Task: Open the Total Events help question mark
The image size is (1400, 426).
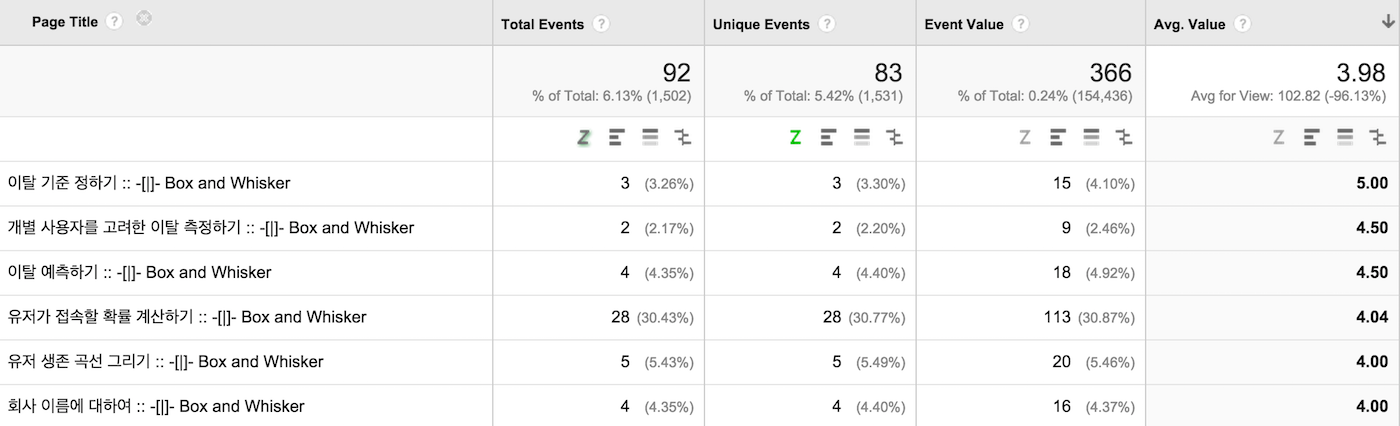Action: 601,24
